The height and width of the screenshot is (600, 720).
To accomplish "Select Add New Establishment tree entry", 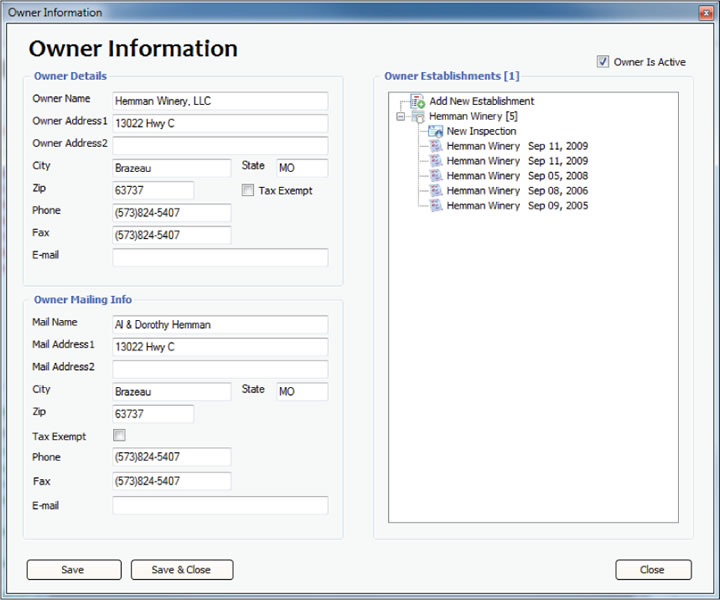I will [482, 101].
